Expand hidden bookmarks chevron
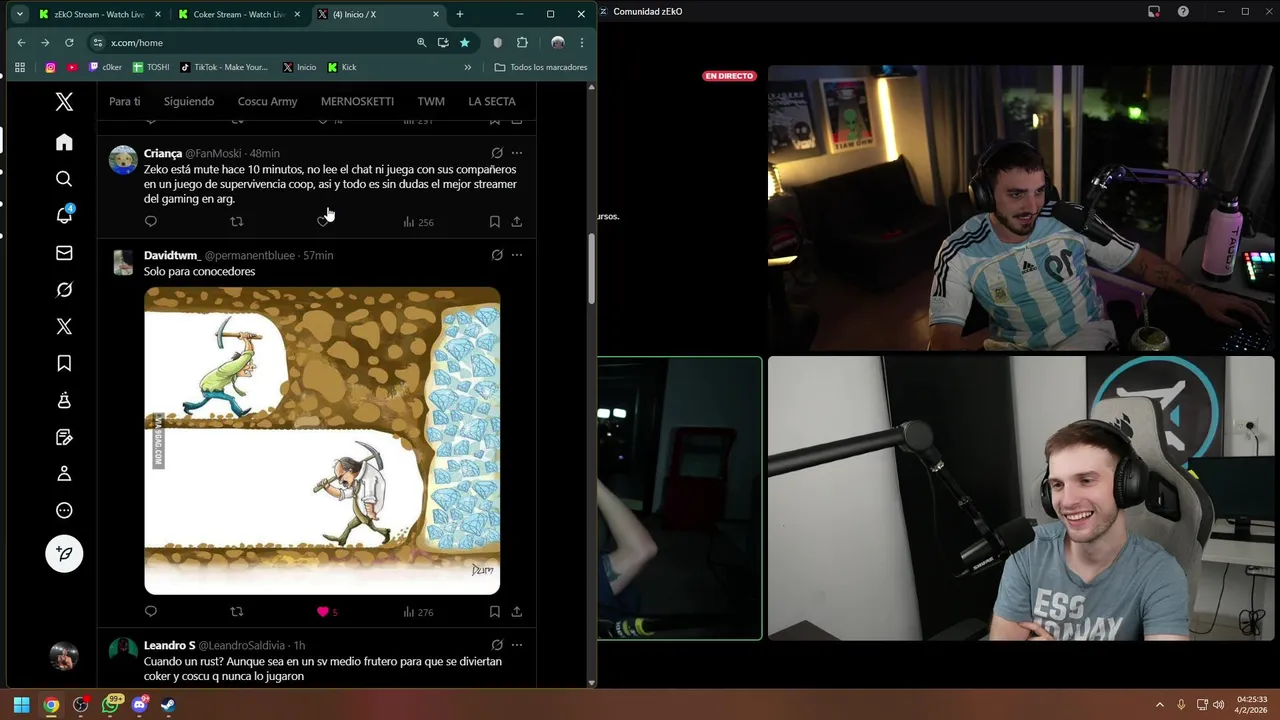 (467, 67)
